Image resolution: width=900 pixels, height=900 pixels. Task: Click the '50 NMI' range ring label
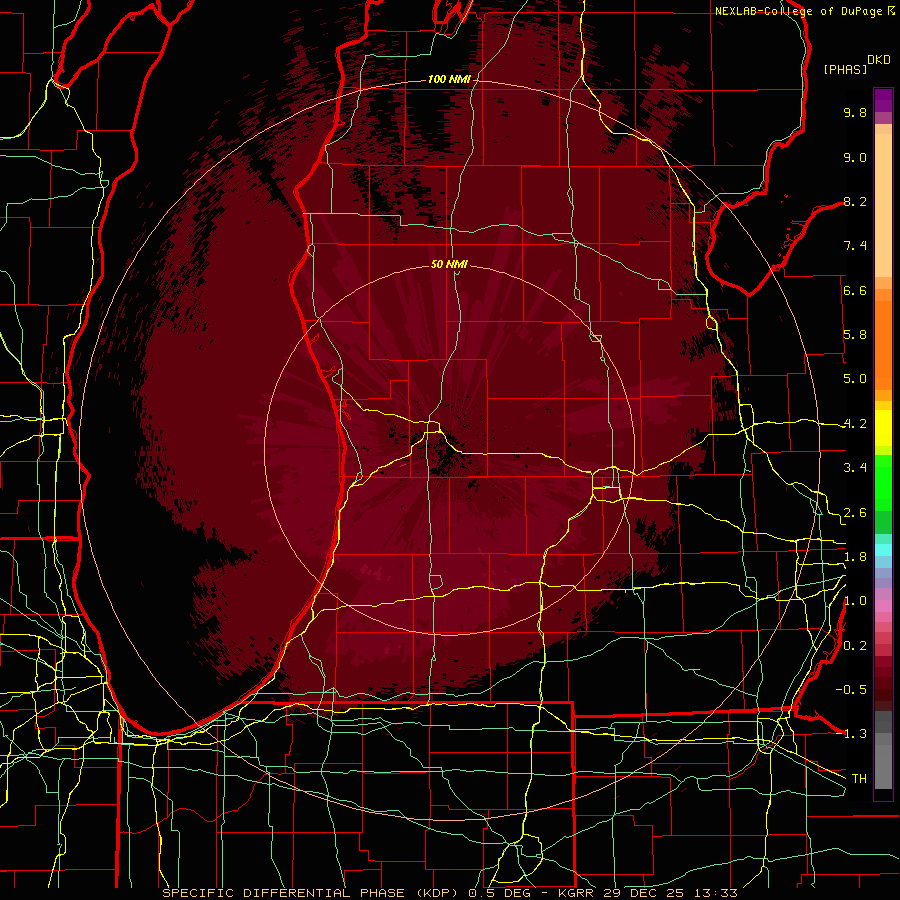[x=449, y=264]
